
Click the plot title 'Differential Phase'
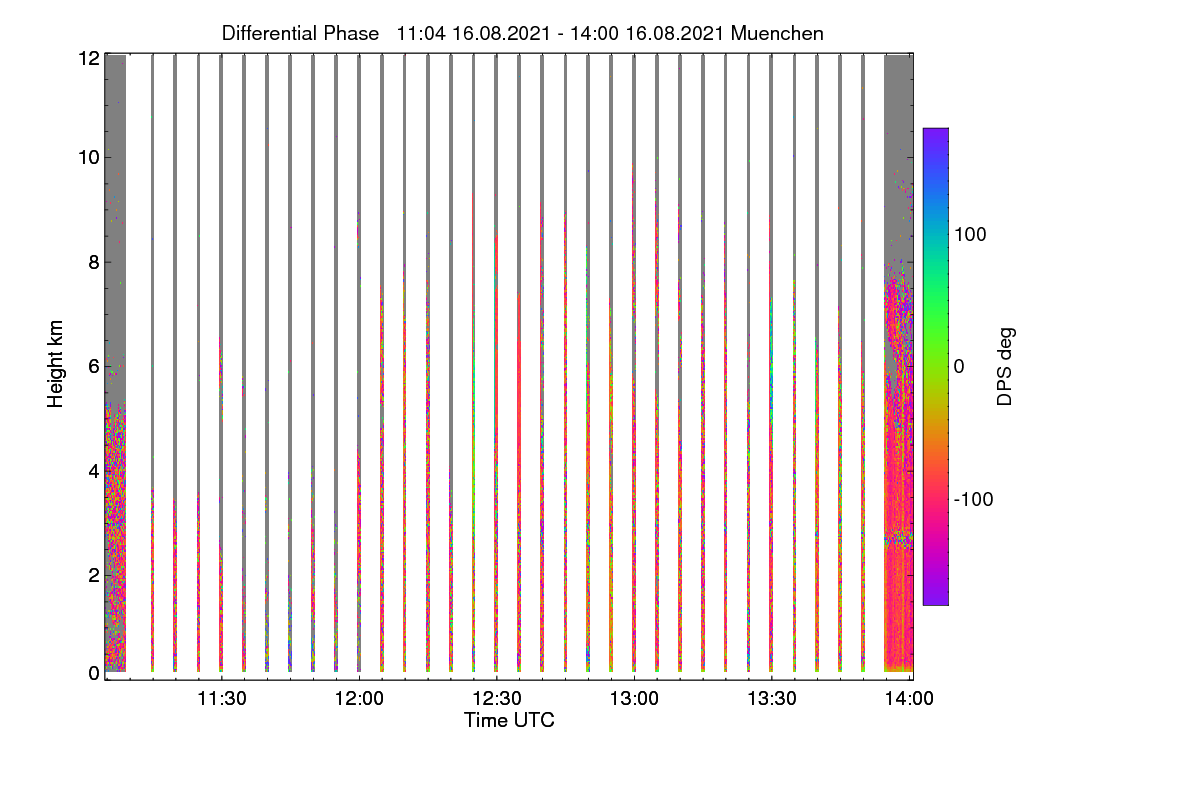click(x=300, y=33)
